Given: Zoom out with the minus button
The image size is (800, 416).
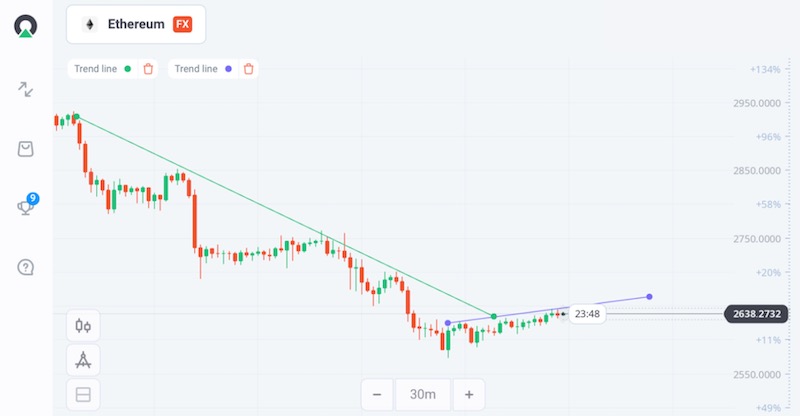Looking at the screenshot, I should point(377,394).
